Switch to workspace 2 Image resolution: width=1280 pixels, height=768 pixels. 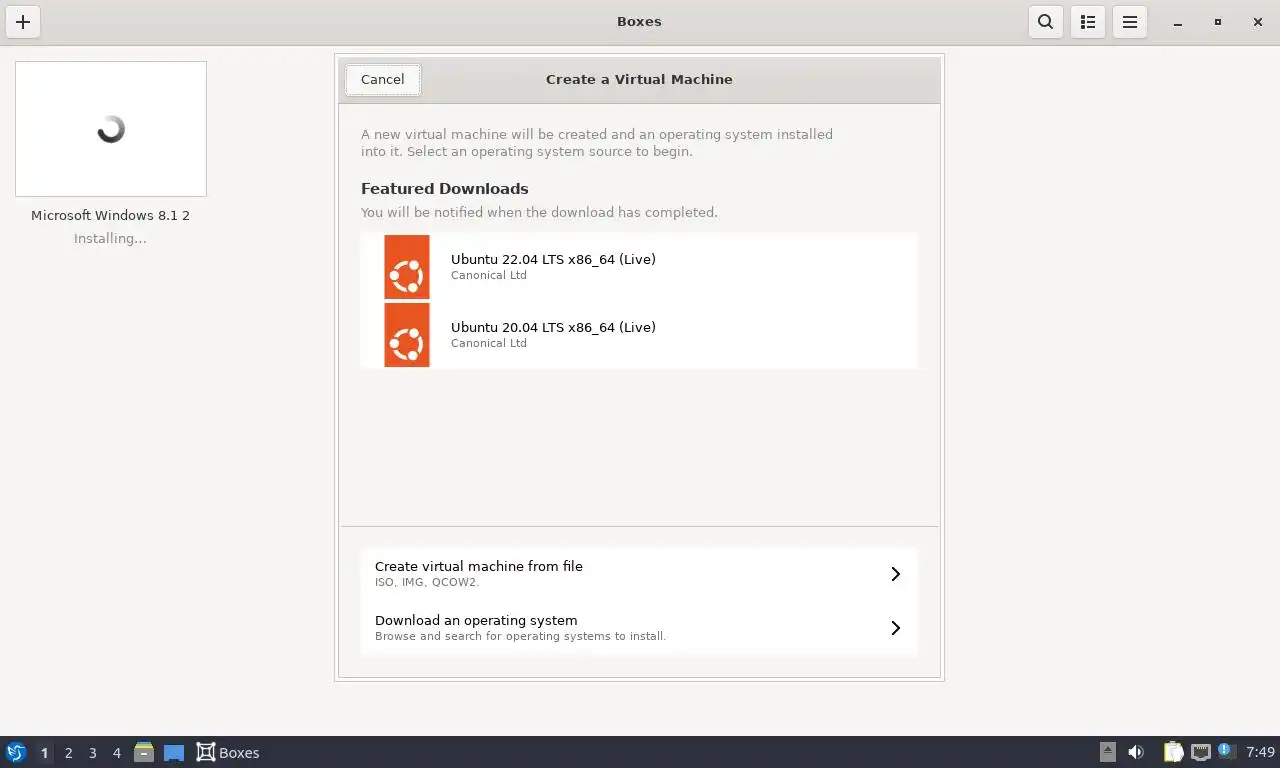[x=69, y=753]
